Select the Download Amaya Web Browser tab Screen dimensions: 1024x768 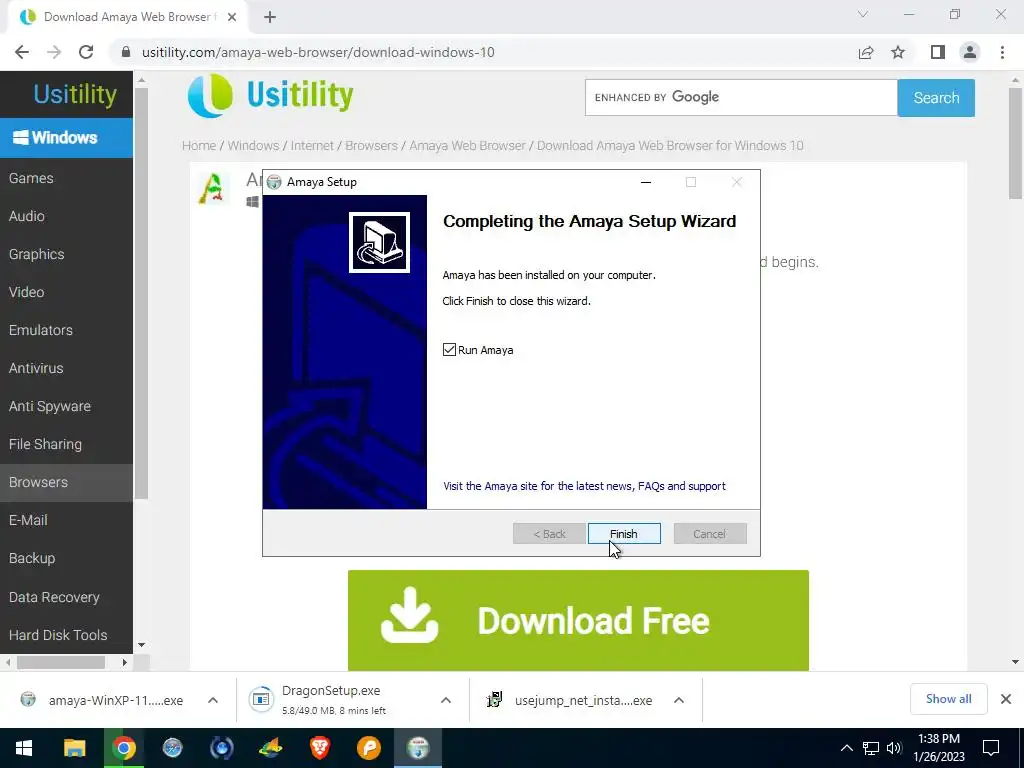[x=127, y=17]
